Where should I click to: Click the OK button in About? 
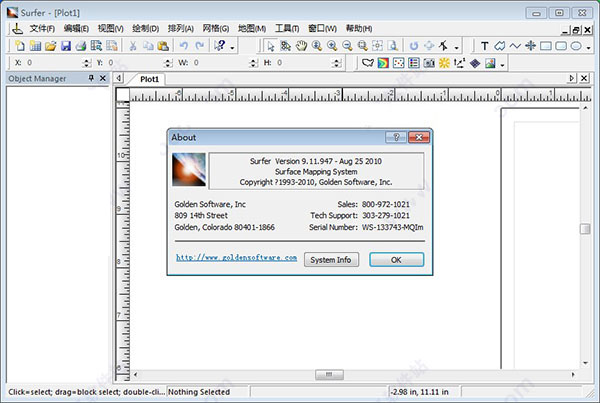[396, 260]
